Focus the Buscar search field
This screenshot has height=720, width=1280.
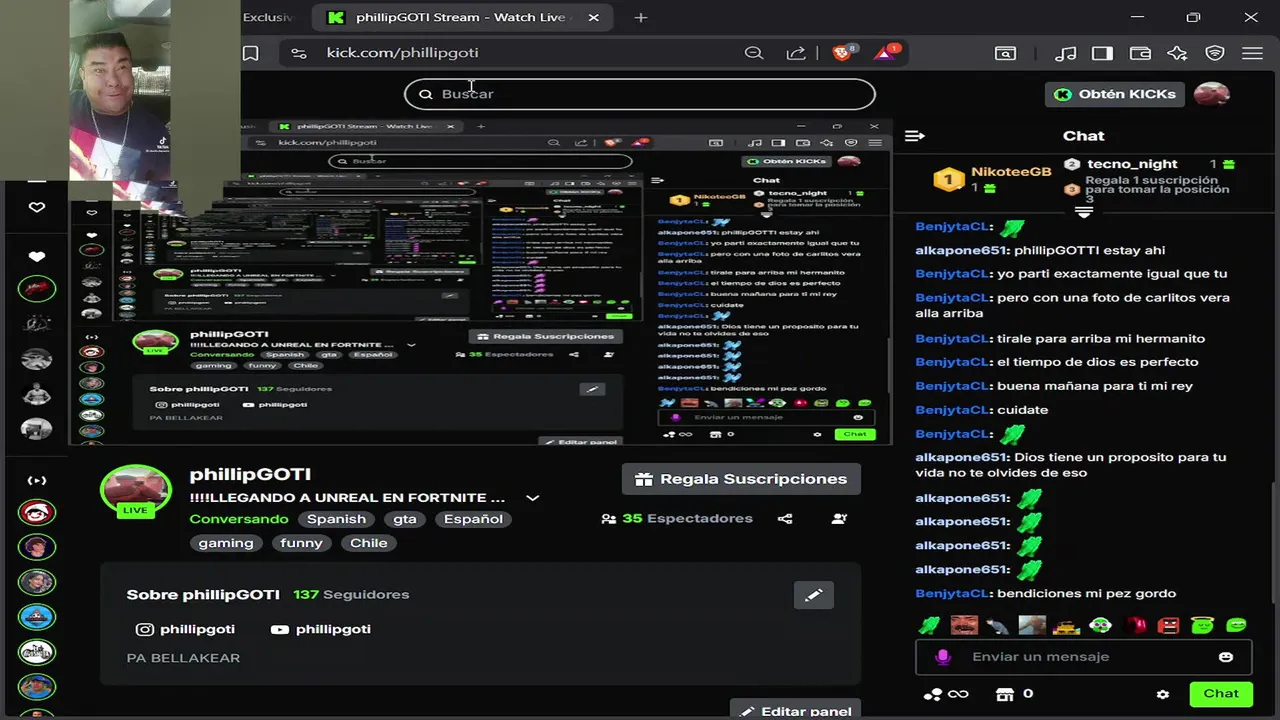point(640,94)
